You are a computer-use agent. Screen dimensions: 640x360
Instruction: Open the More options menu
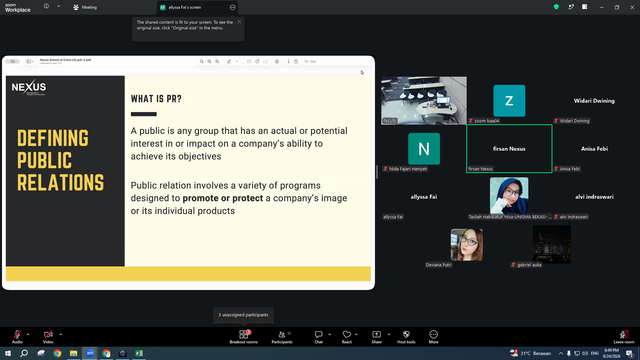point(433,337)
